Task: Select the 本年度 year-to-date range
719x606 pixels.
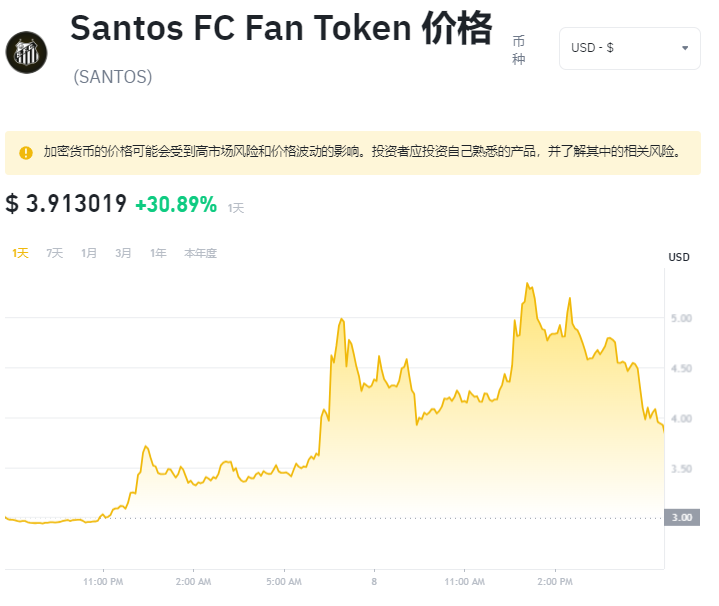Action: (200, 253)
